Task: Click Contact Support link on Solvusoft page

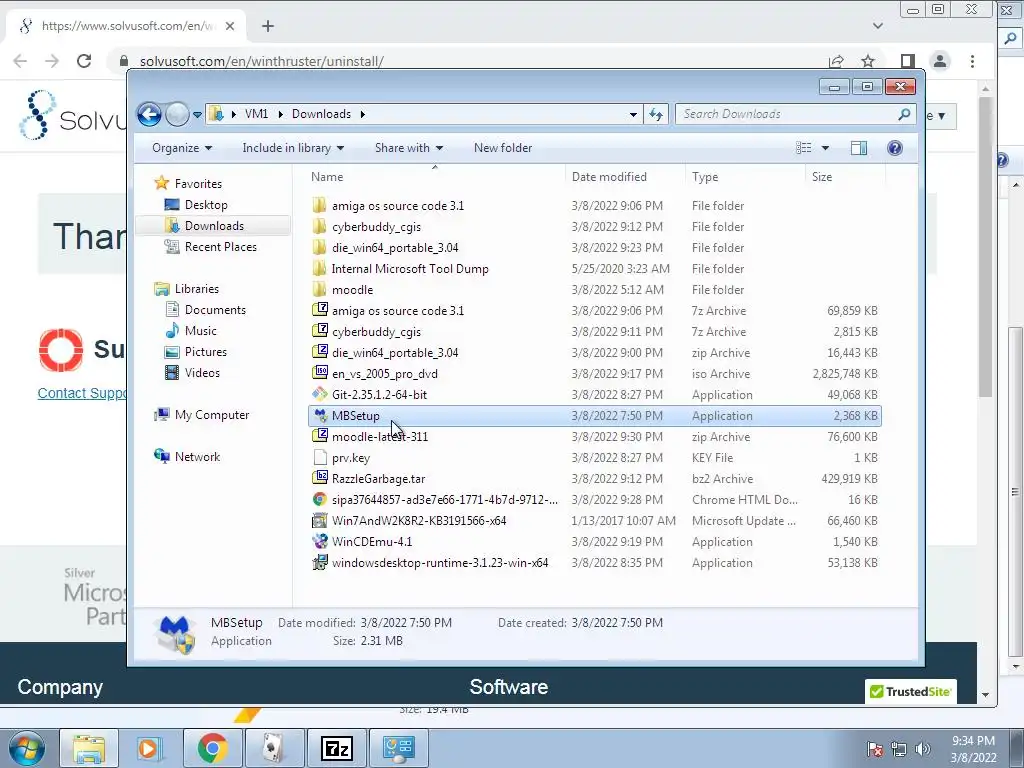Action: pos(83,393)
